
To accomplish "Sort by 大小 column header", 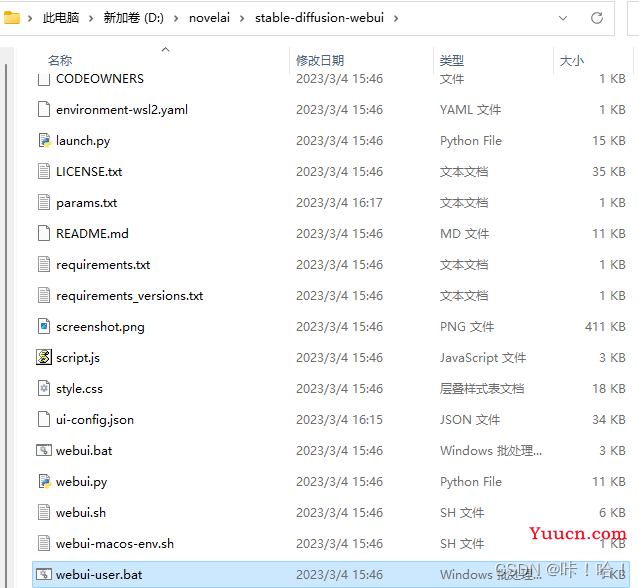I will pyautogui.click(x=572, y=60).
